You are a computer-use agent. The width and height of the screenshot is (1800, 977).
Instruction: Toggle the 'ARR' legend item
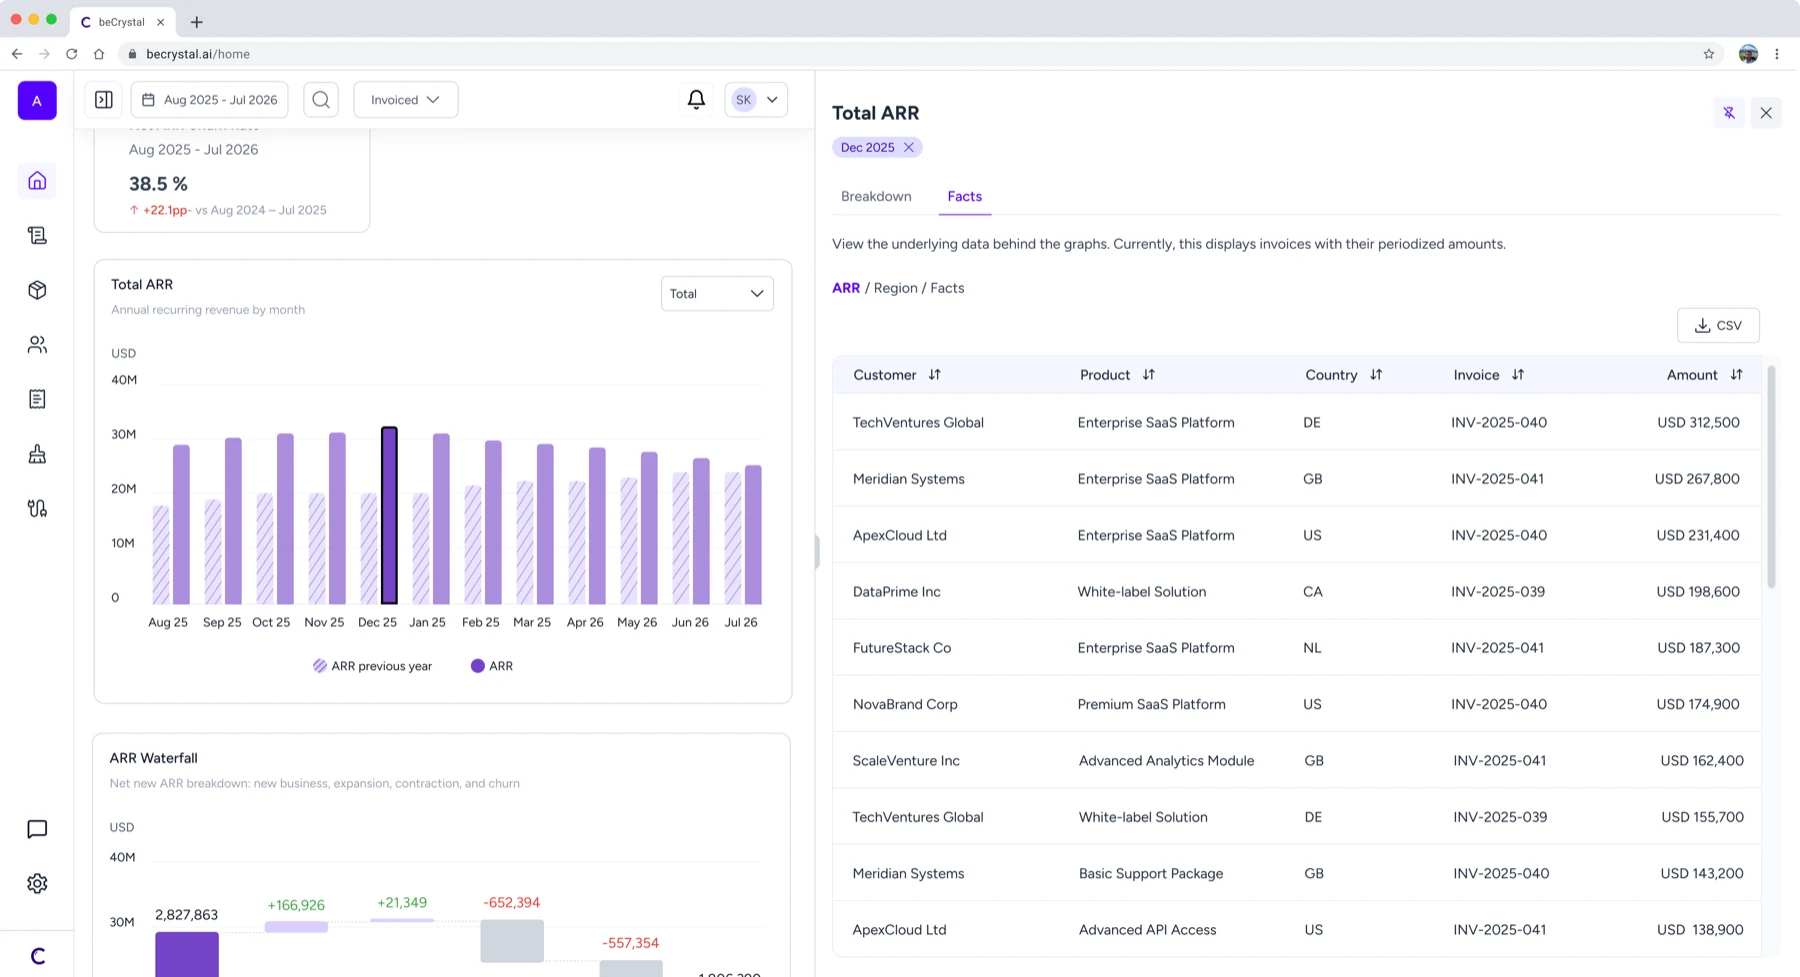coord(492,666)
